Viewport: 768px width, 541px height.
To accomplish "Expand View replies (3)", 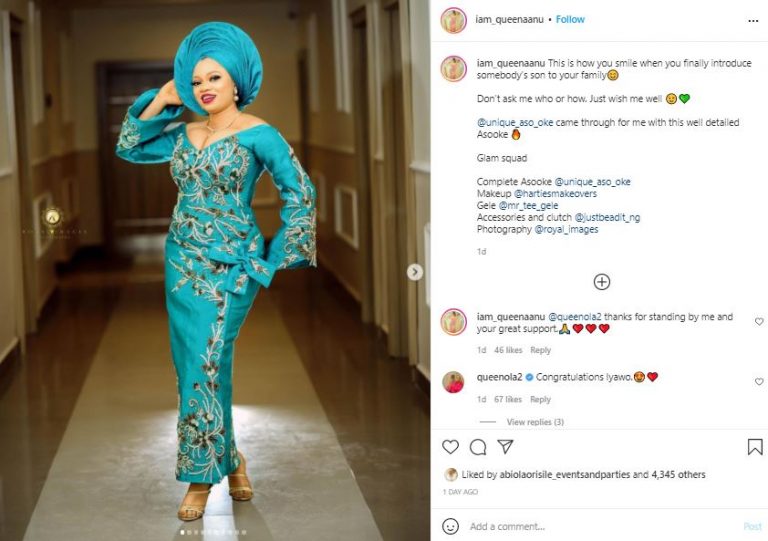I will pyautogui.click(x=535, y=422).
